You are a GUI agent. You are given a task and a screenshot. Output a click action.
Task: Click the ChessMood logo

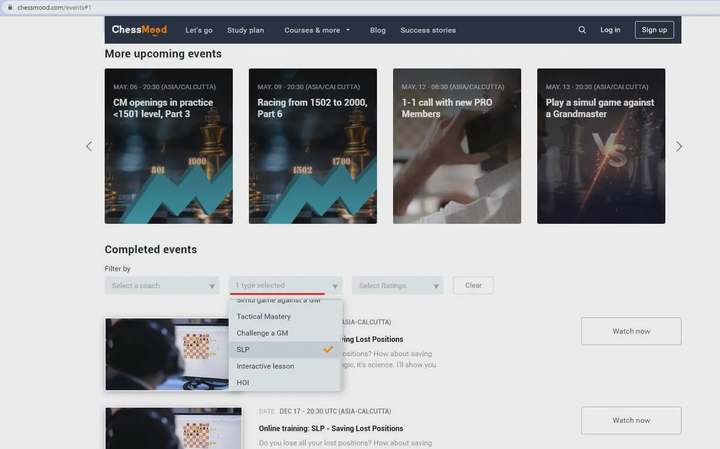pyautogui.click(x=139, y=30)
